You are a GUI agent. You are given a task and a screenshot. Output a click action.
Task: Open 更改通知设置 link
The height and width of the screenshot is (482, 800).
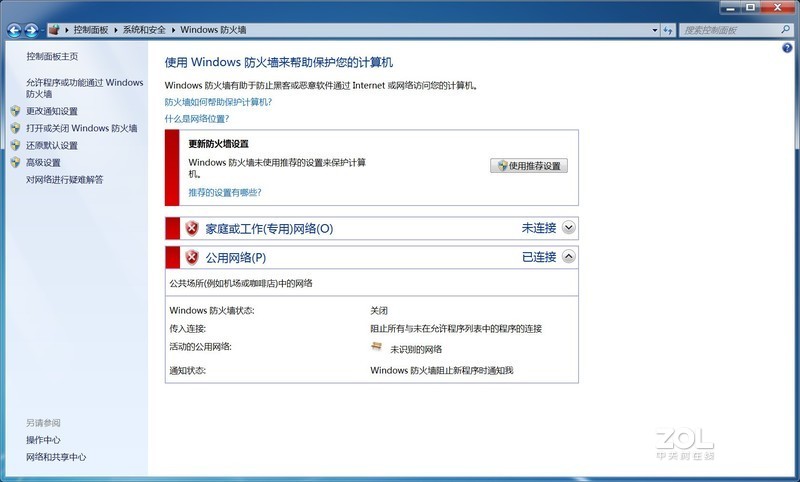coord(52,111)
